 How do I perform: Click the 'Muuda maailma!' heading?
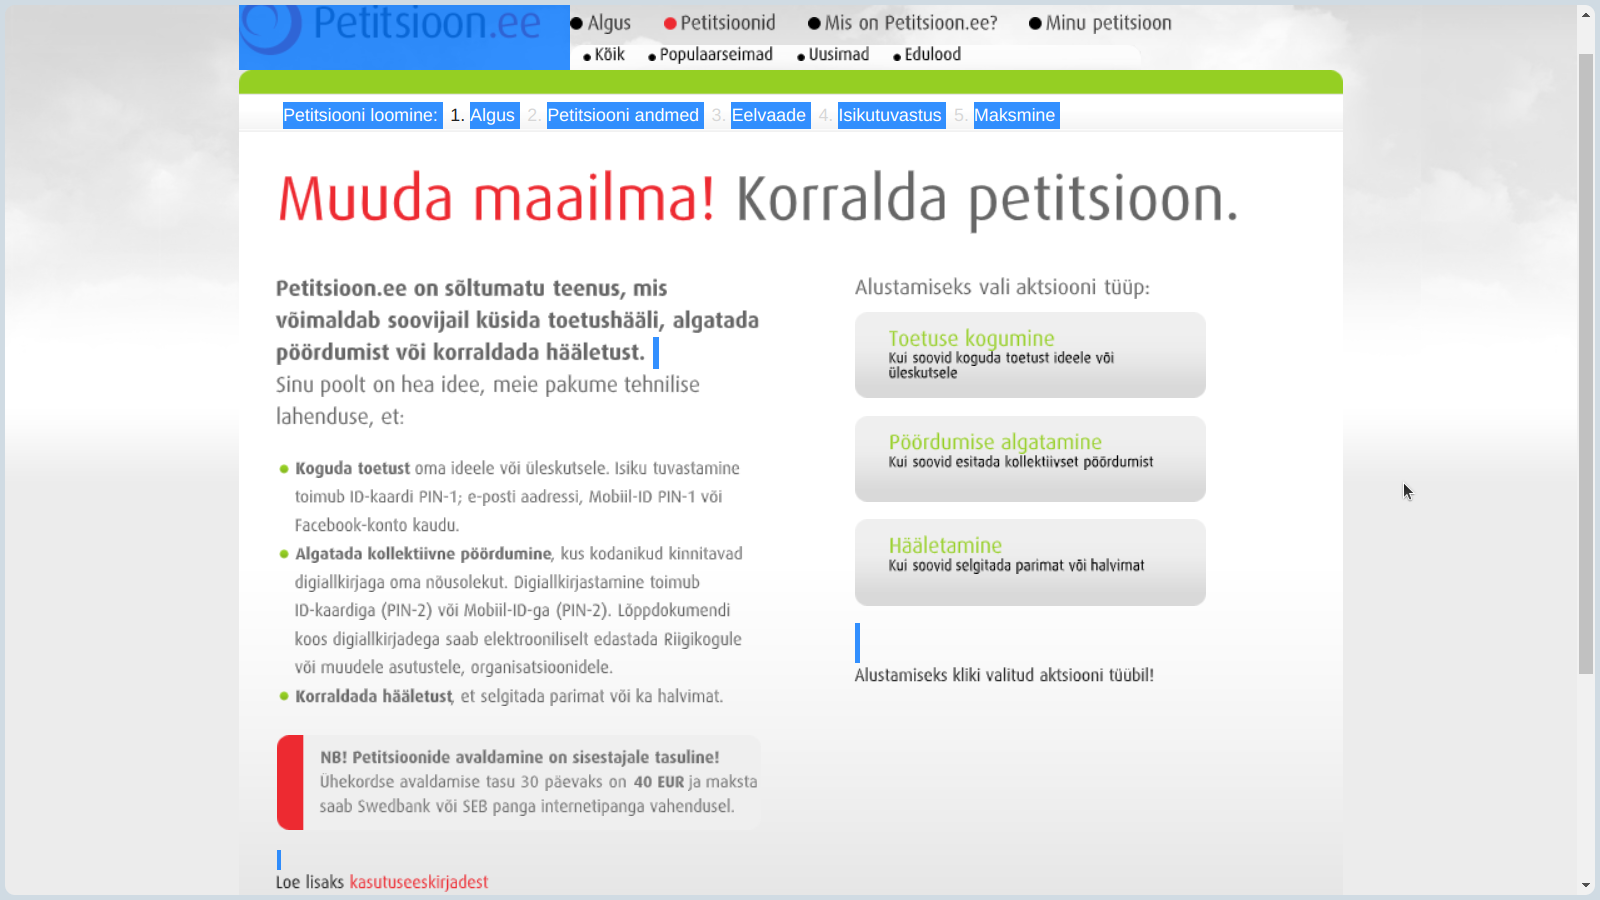496,199
